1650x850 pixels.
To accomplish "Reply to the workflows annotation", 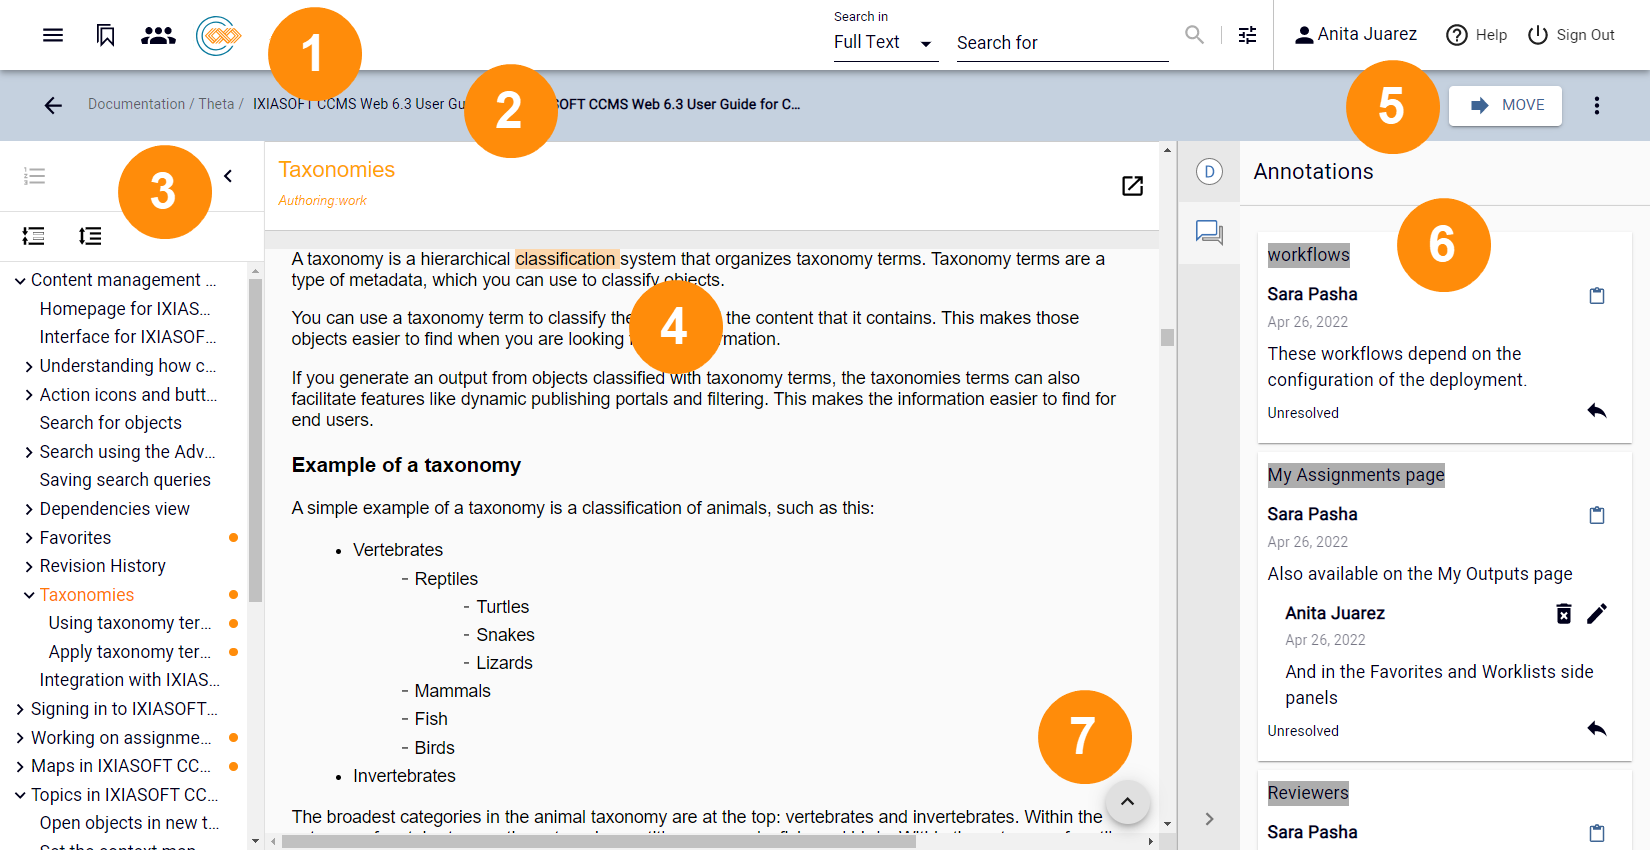I will click(1597, 411).
